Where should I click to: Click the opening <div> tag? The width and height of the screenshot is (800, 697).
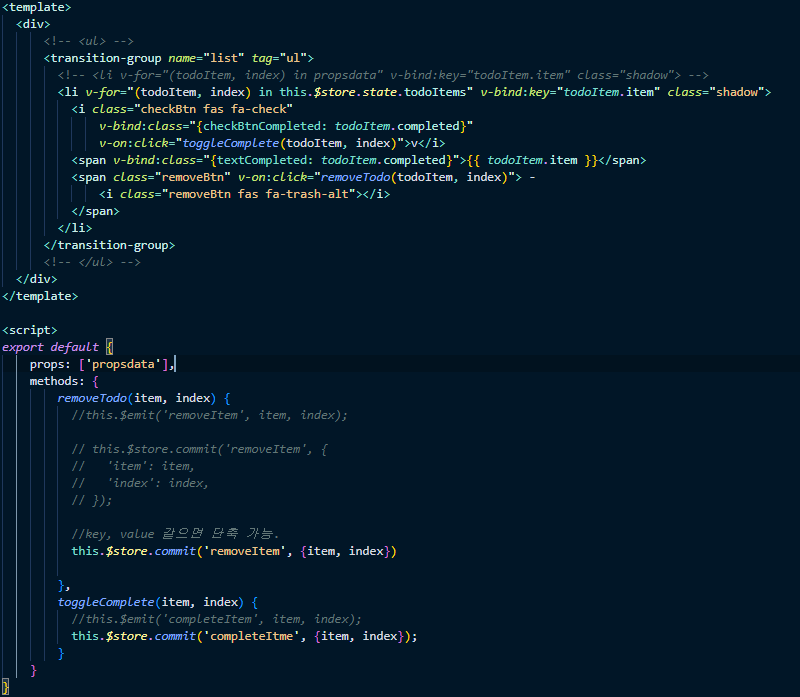[x=33, y=24]
